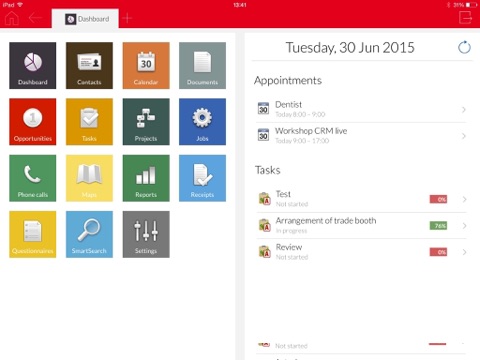Open the Receipts tile
Image resolution: width=480 pixels, height=360 pixels.
[202, 178]
